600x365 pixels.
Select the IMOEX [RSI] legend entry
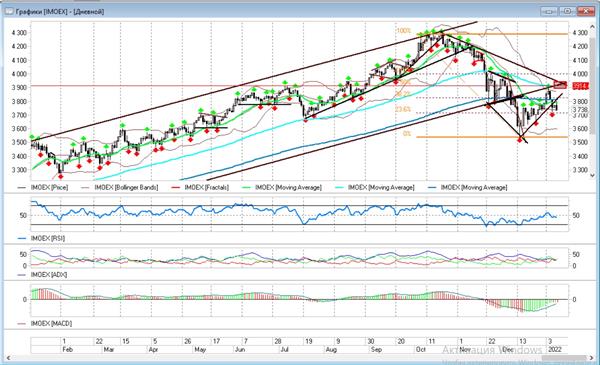[42, 238]
